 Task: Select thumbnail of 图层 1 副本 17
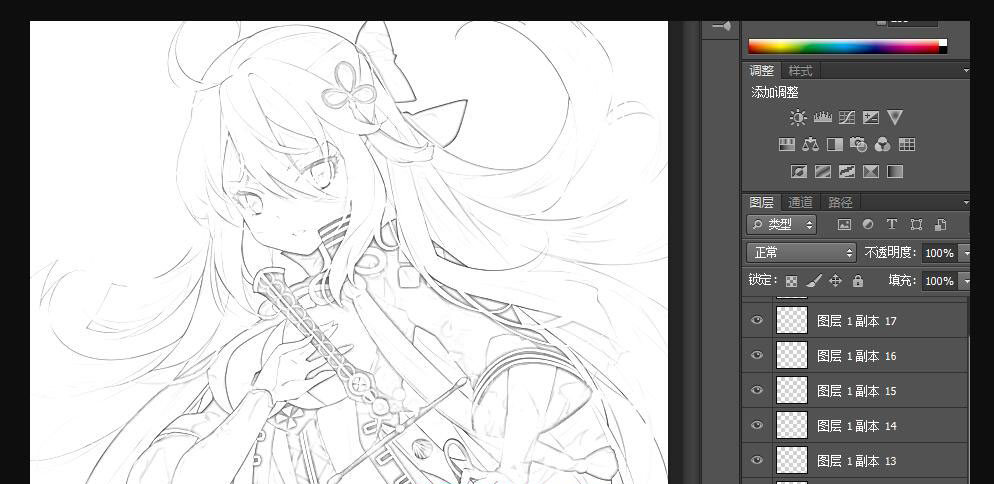click(x=792, y=320)
